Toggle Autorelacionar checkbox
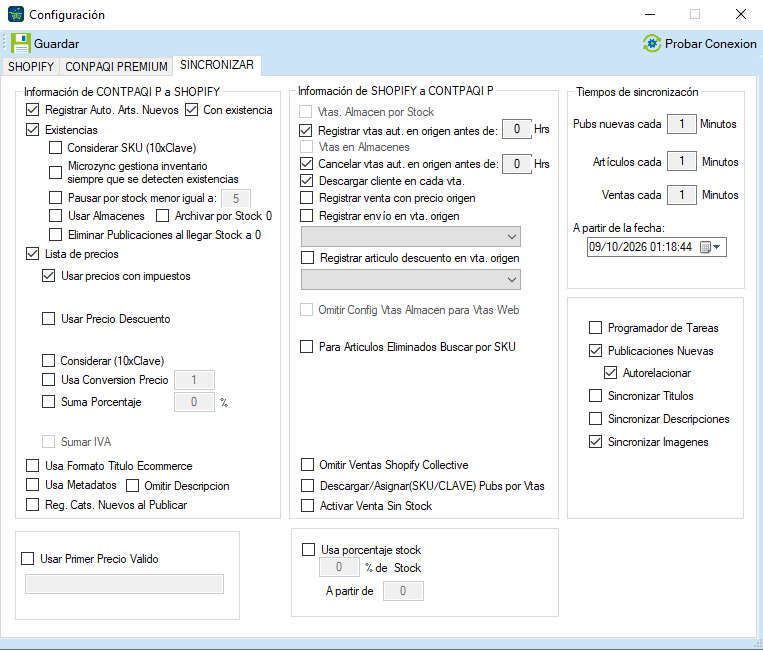The height and width of the screenshot is (651, 763). click(x=611, y=373)
